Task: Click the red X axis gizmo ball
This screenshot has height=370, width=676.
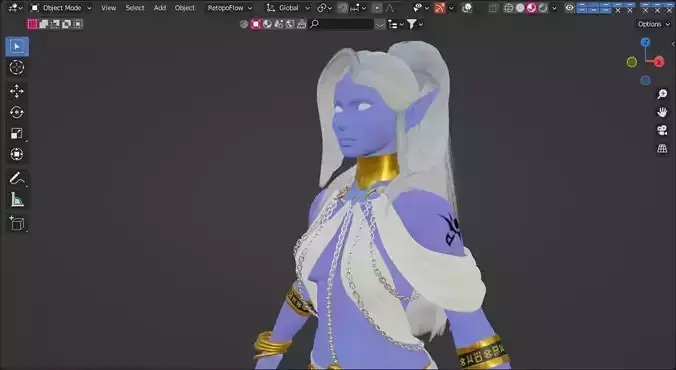Action: click(659, 63)
